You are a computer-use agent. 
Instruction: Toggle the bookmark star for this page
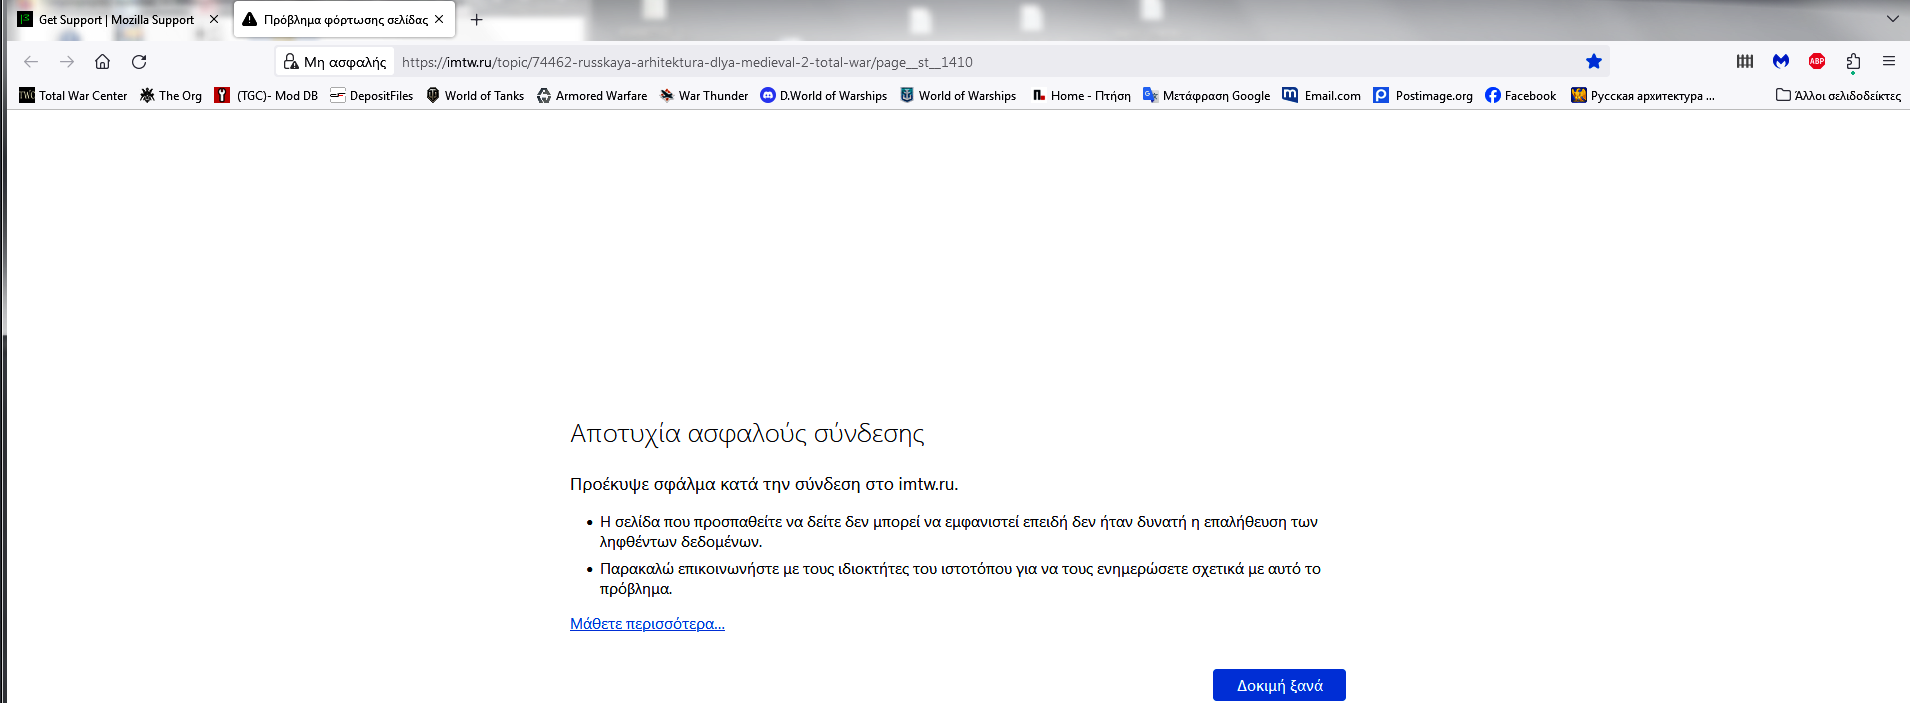(x=1594, y=62)
